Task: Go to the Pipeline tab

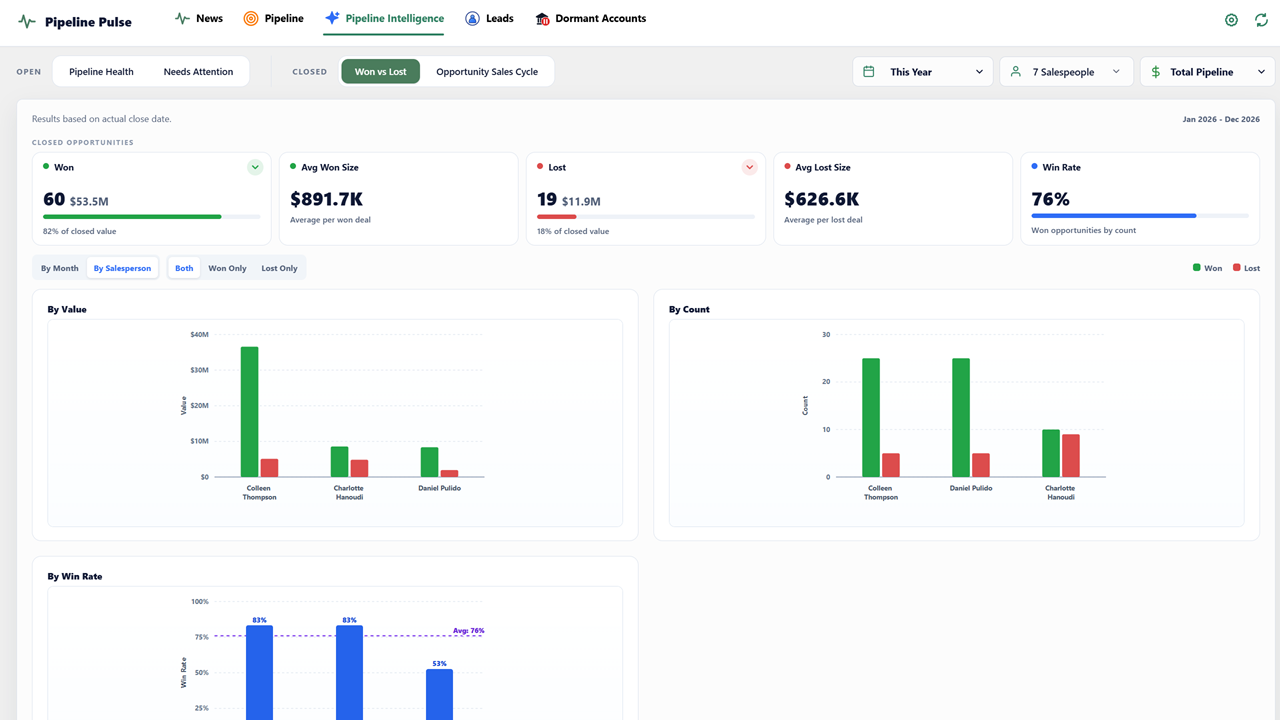Action: point(273,18)
